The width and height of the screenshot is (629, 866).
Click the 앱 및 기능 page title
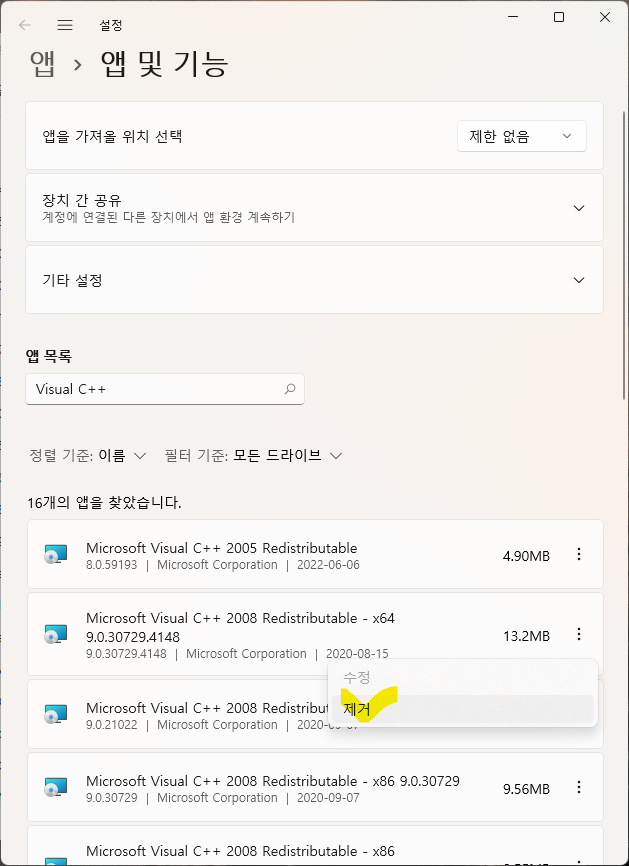[165, 64]
